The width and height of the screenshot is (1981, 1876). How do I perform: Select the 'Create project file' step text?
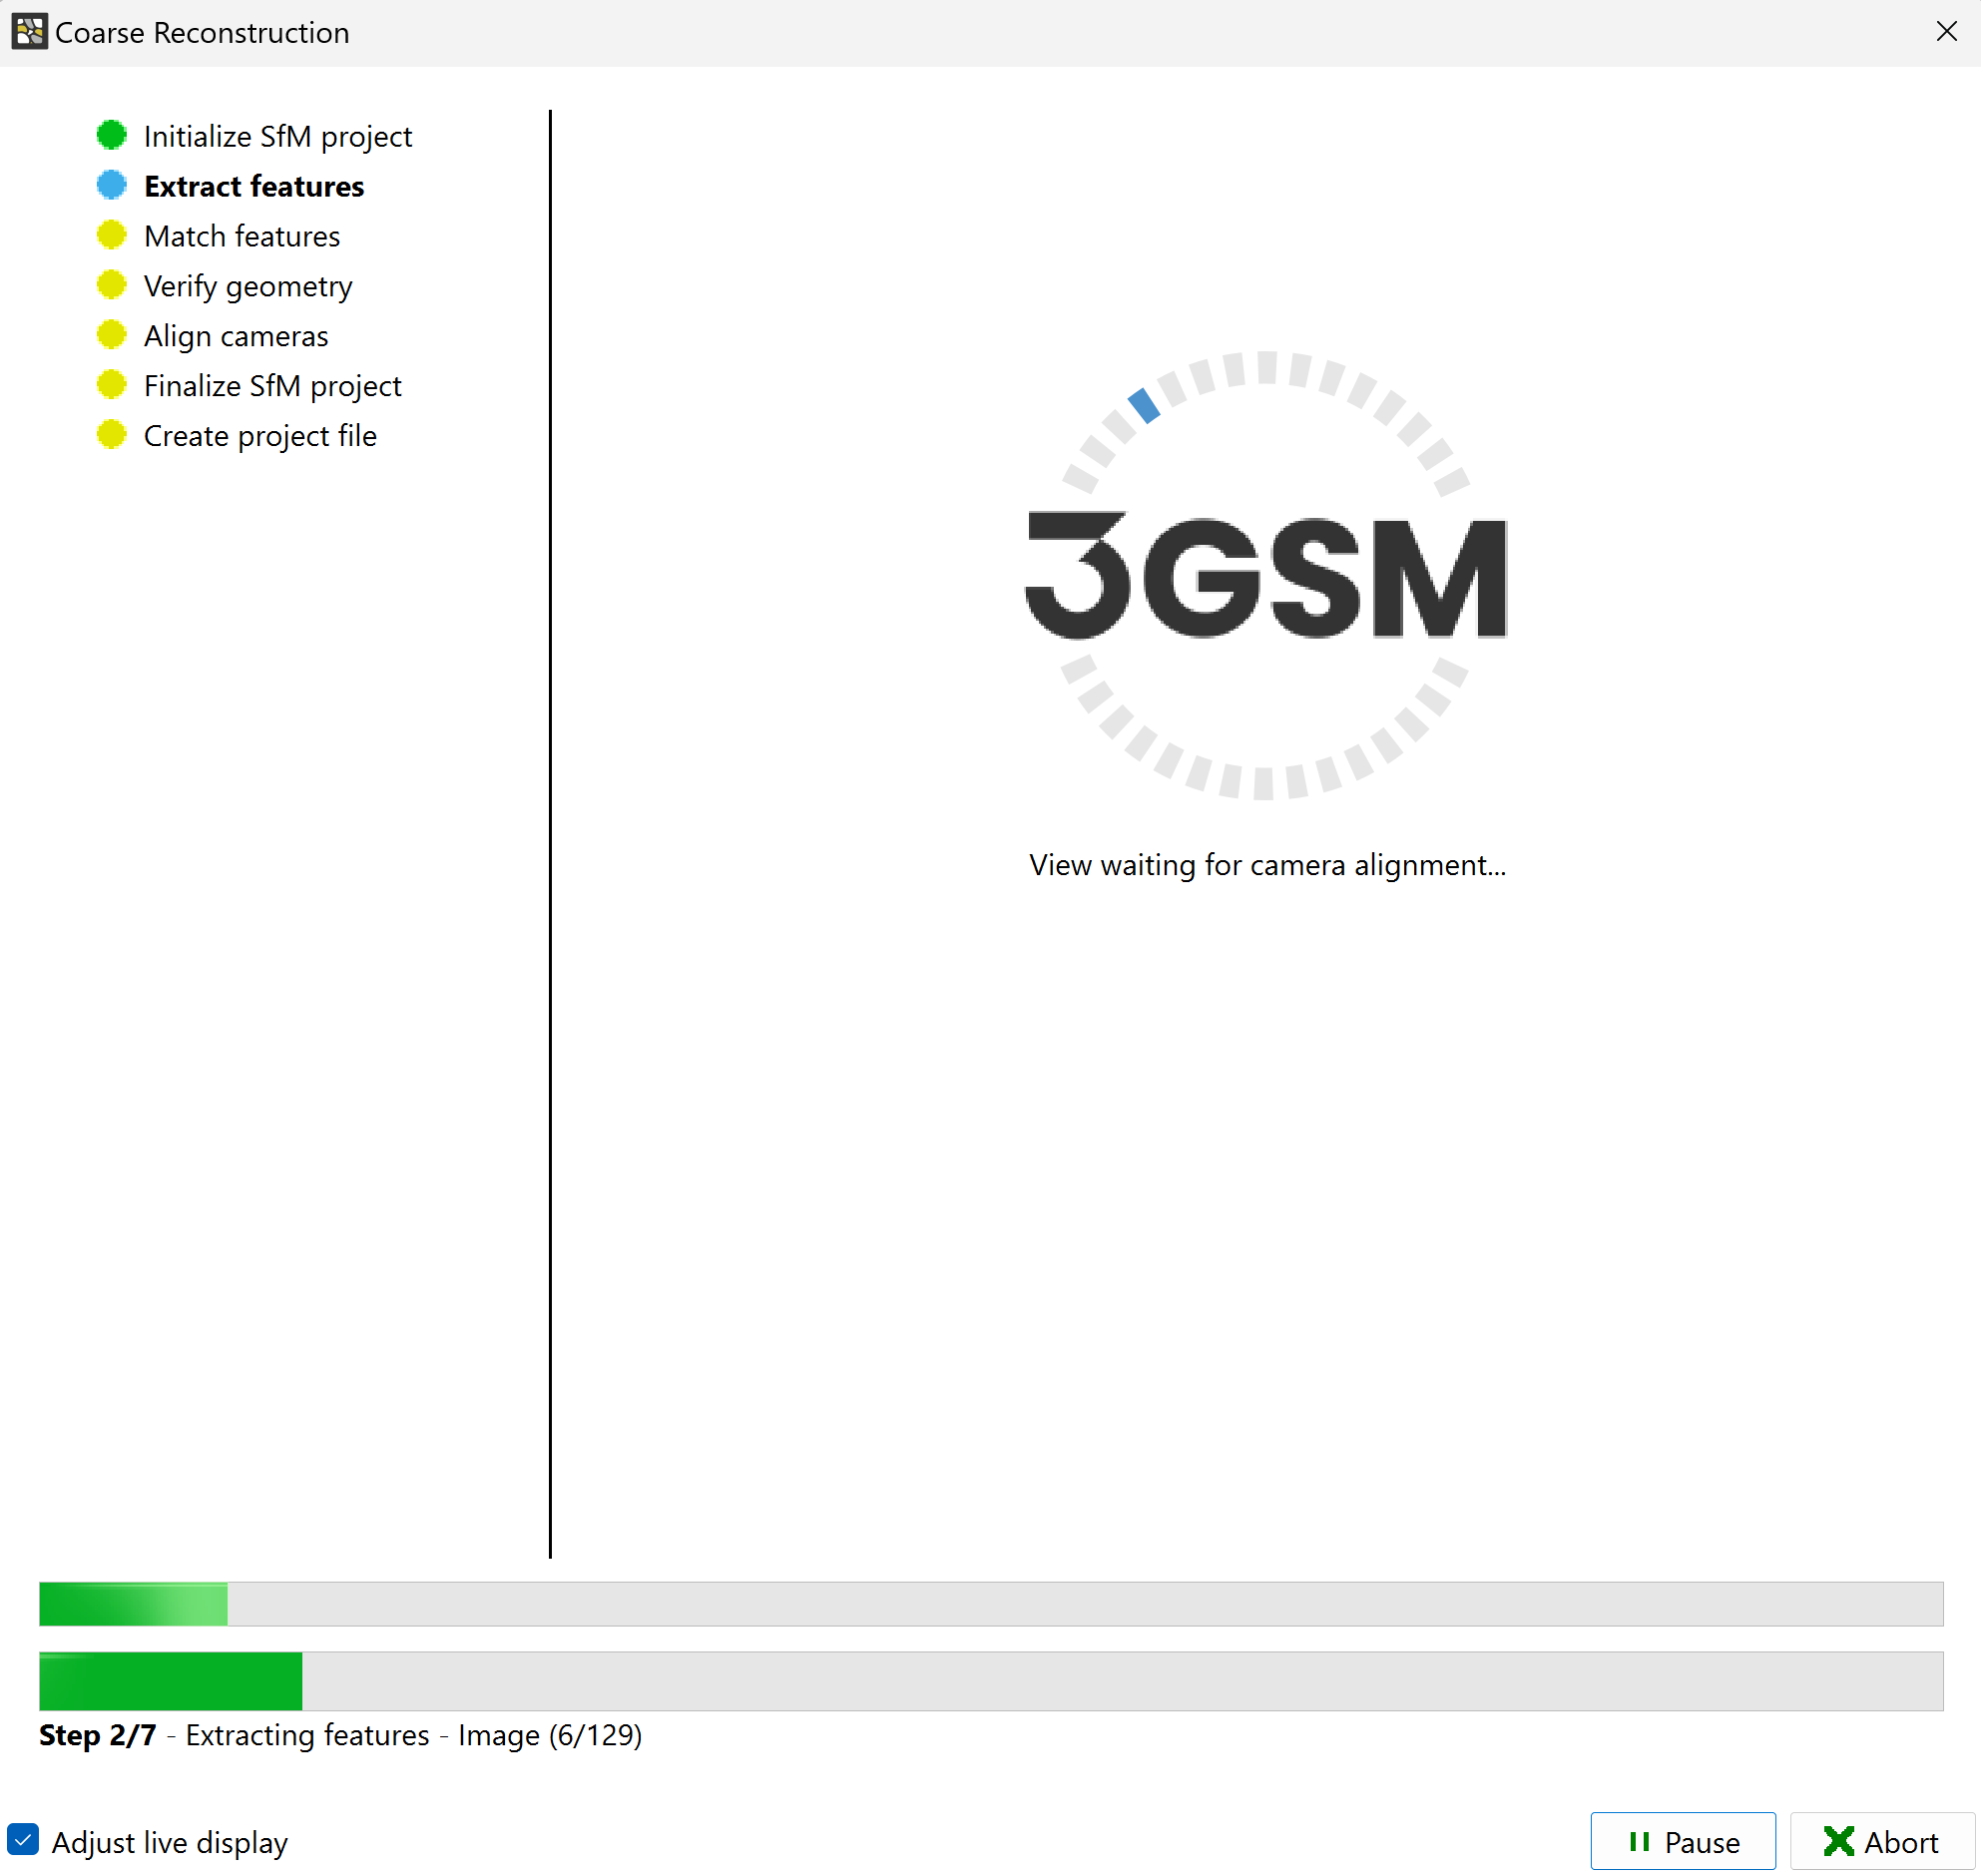[x=260, y=436]
